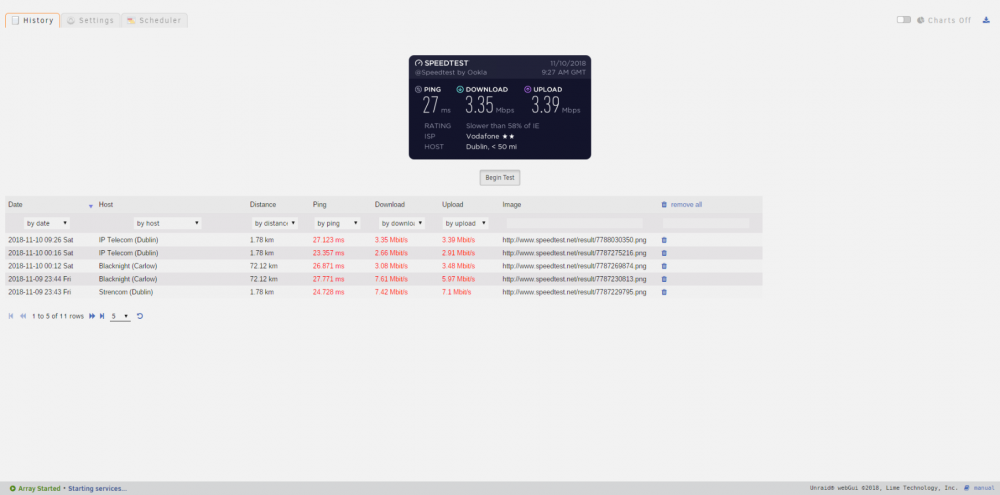Open the Scheduler tab
Viewport: 1000px width, 495px height.
tap(154, 20)
